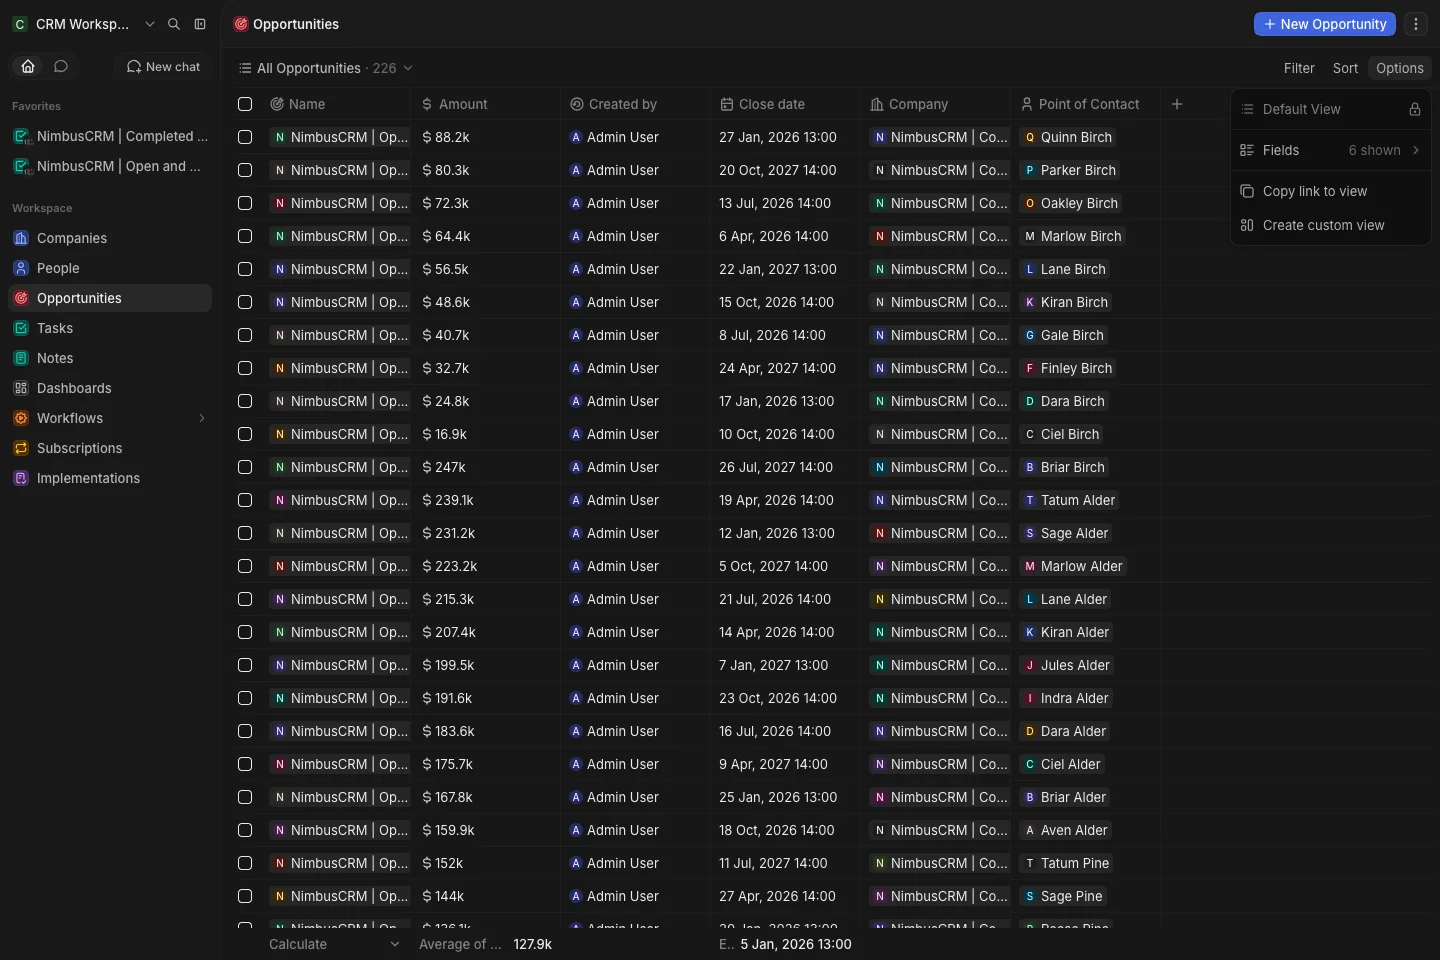The image size is (1440, 960).
Task: Click the Name column target icon
Action: (277, 104)
